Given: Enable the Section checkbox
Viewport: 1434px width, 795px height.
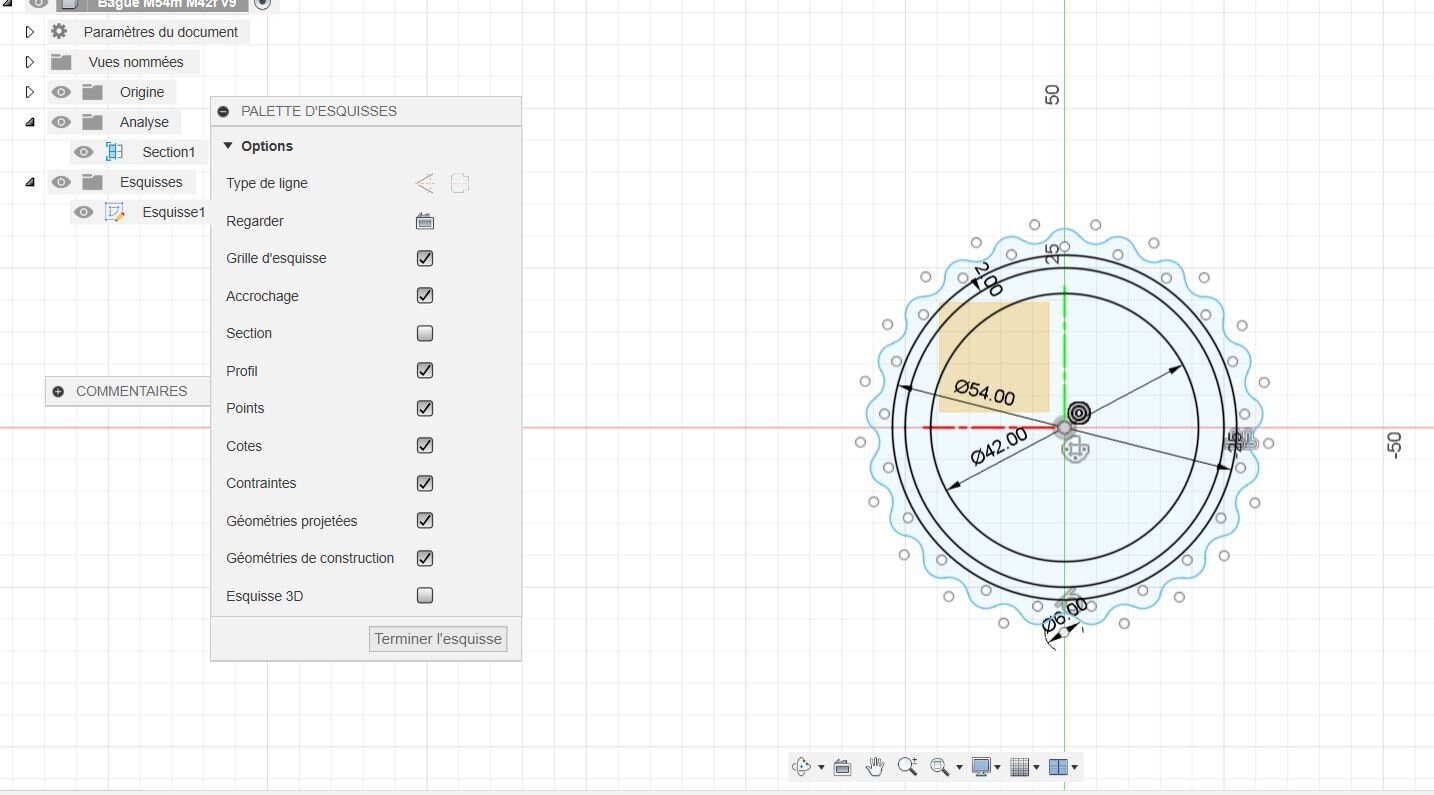Looking at the screenshot, I should pyautogui.click(x=425, y=333).
